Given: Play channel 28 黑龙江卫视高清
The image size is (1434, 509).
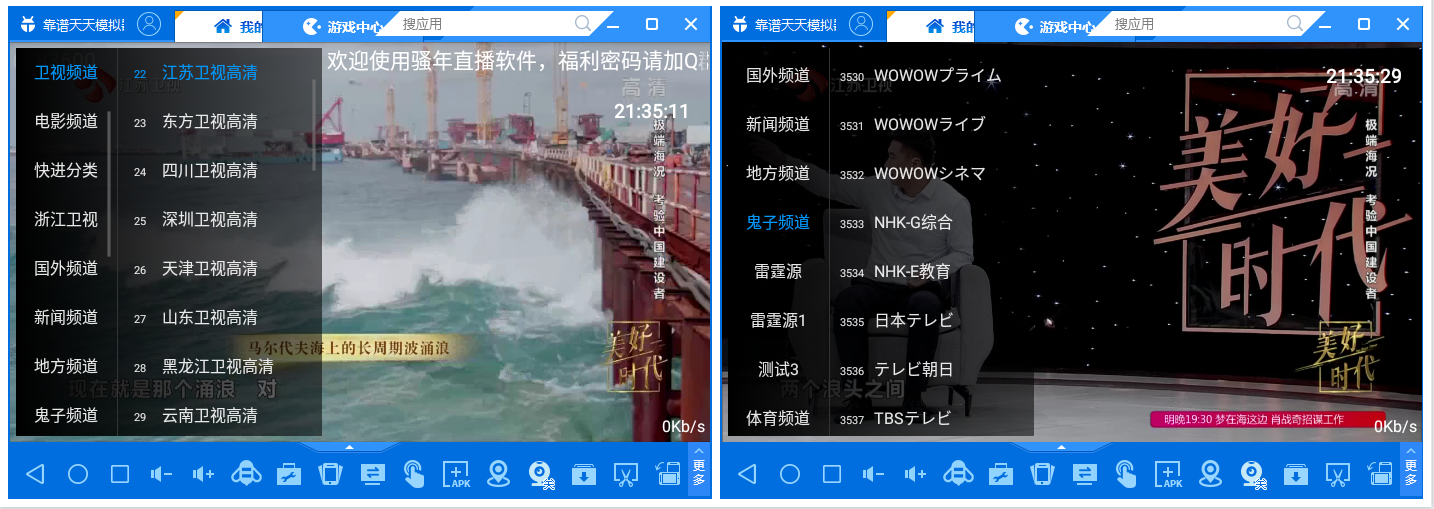Looking at the screenshot, I should 219,367.
